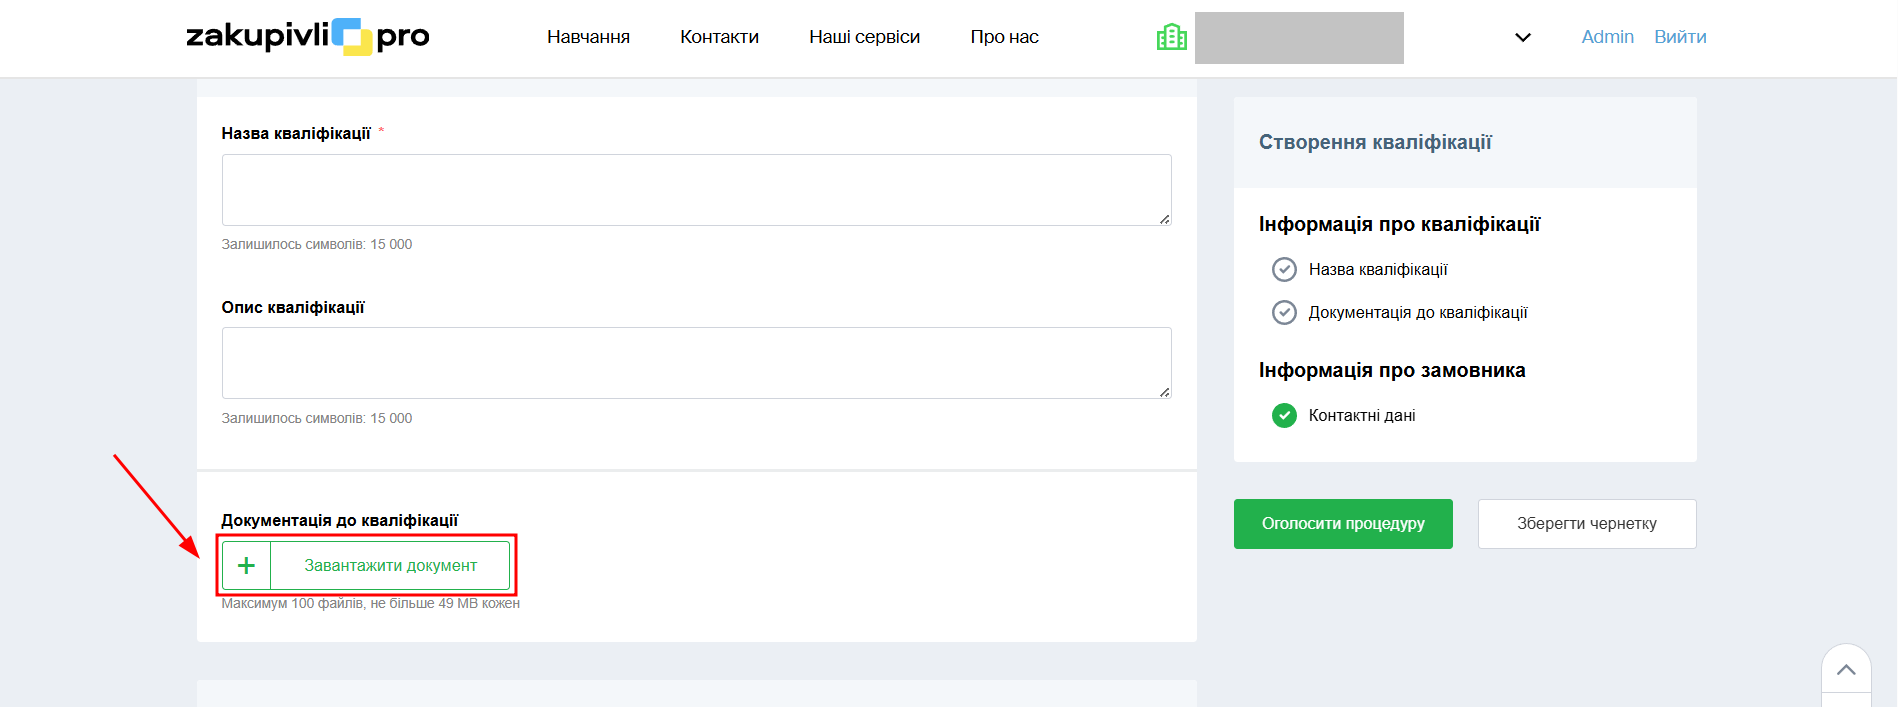Go to the Про нас page

tap(1004, 37)
